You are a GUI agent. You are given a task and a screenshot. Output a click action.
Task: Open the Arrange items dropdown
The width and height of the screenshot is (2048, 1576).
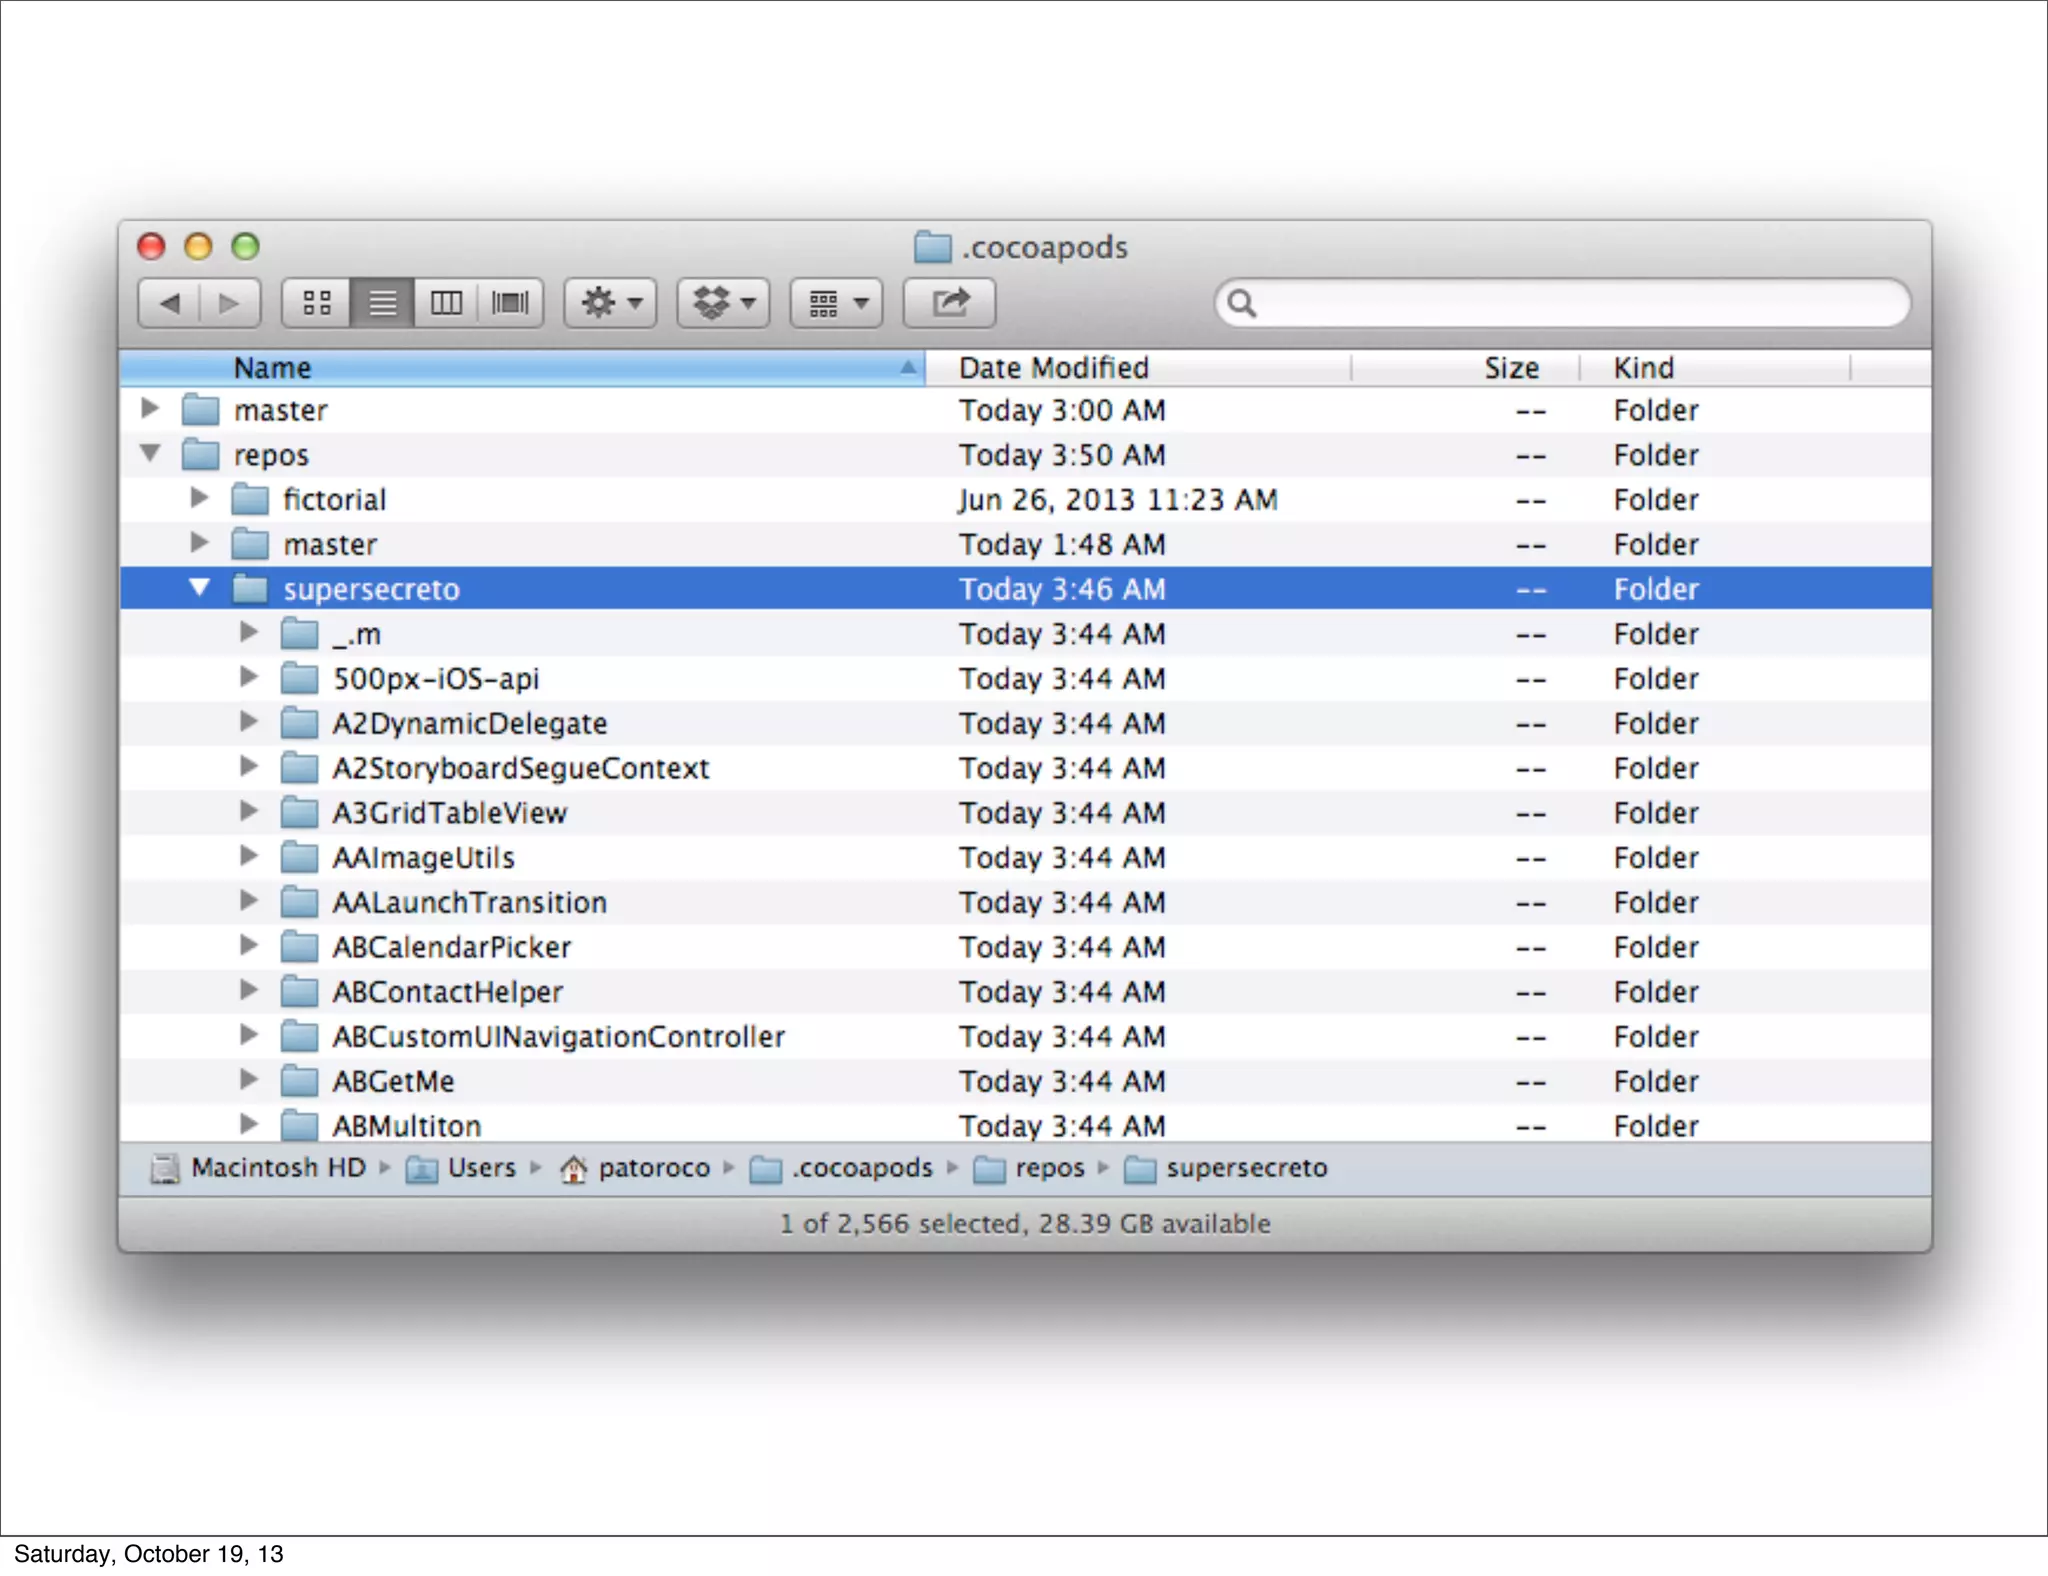837,303
